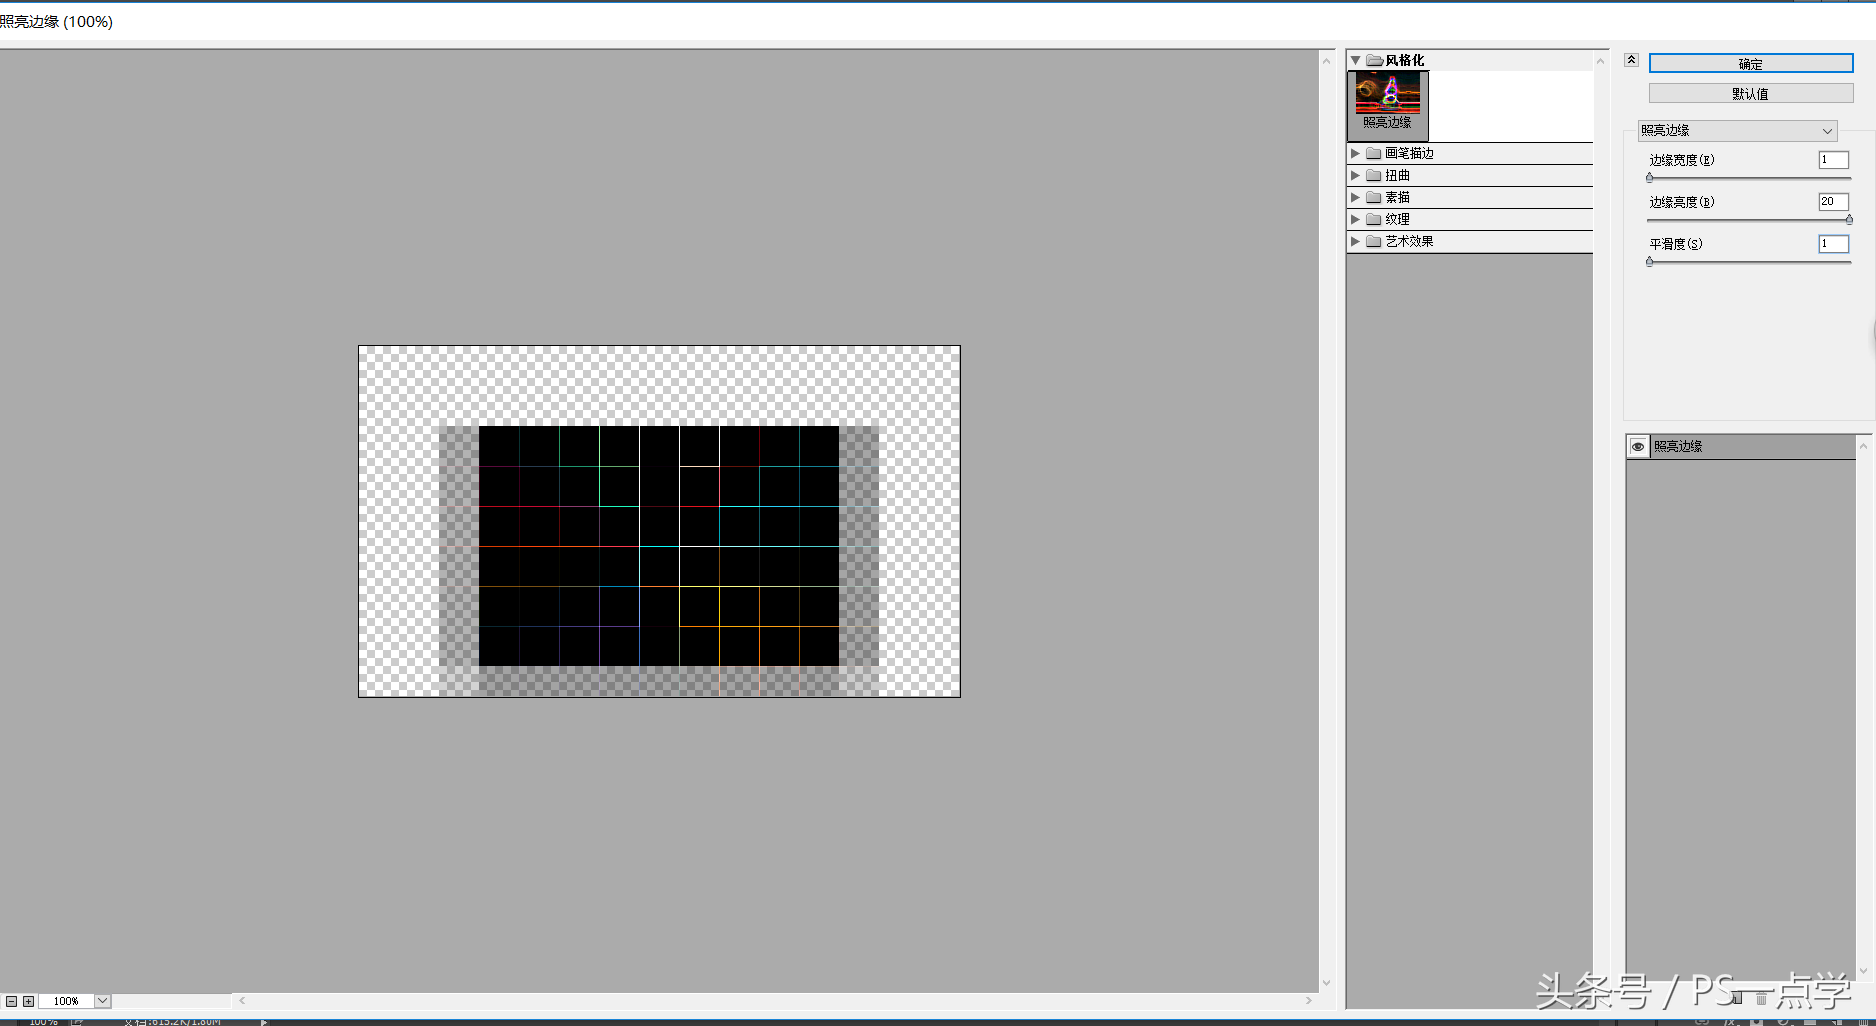Click the 边缘亮度 slider handle
This screenshot has height=1026, width=1876.
(1849, 219)
